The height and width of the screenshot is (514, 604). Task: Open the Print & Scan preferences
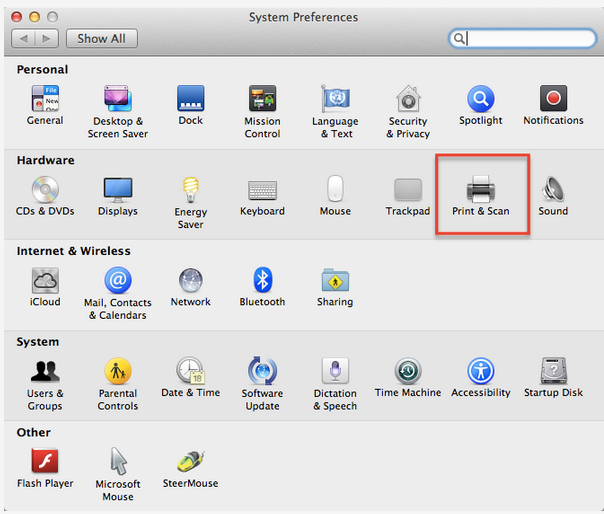pyautogui.click(x=481, y=190)
